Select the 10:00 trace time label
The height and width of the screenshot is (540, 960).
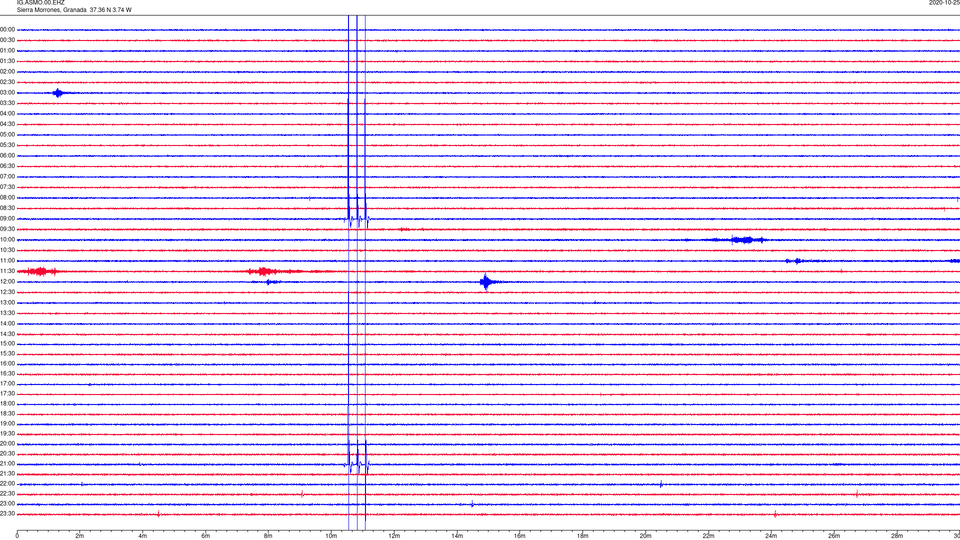point(7,239)
